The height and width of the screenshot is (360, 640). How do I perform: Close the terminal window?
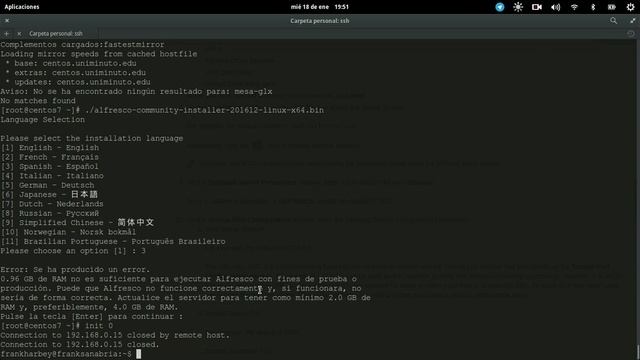click(7, 20)
